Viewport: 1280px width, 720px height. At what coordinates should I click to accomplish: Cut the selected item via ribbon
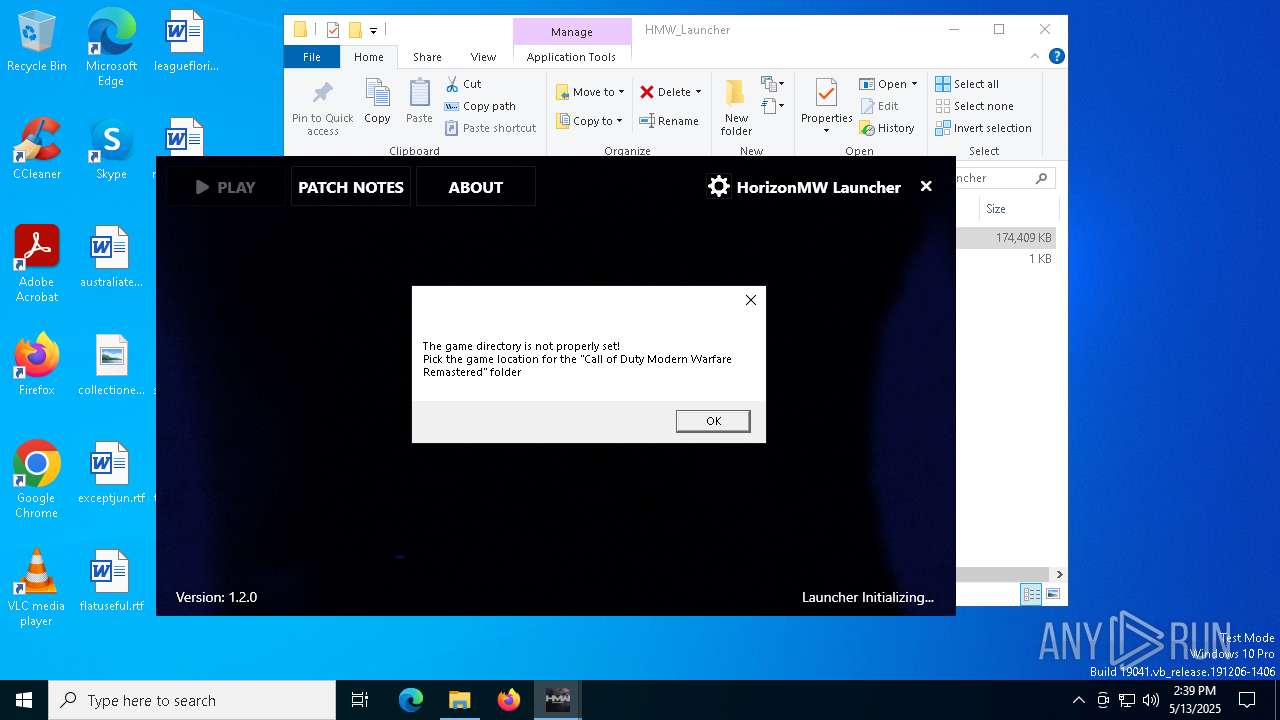[x=463, y=84]
